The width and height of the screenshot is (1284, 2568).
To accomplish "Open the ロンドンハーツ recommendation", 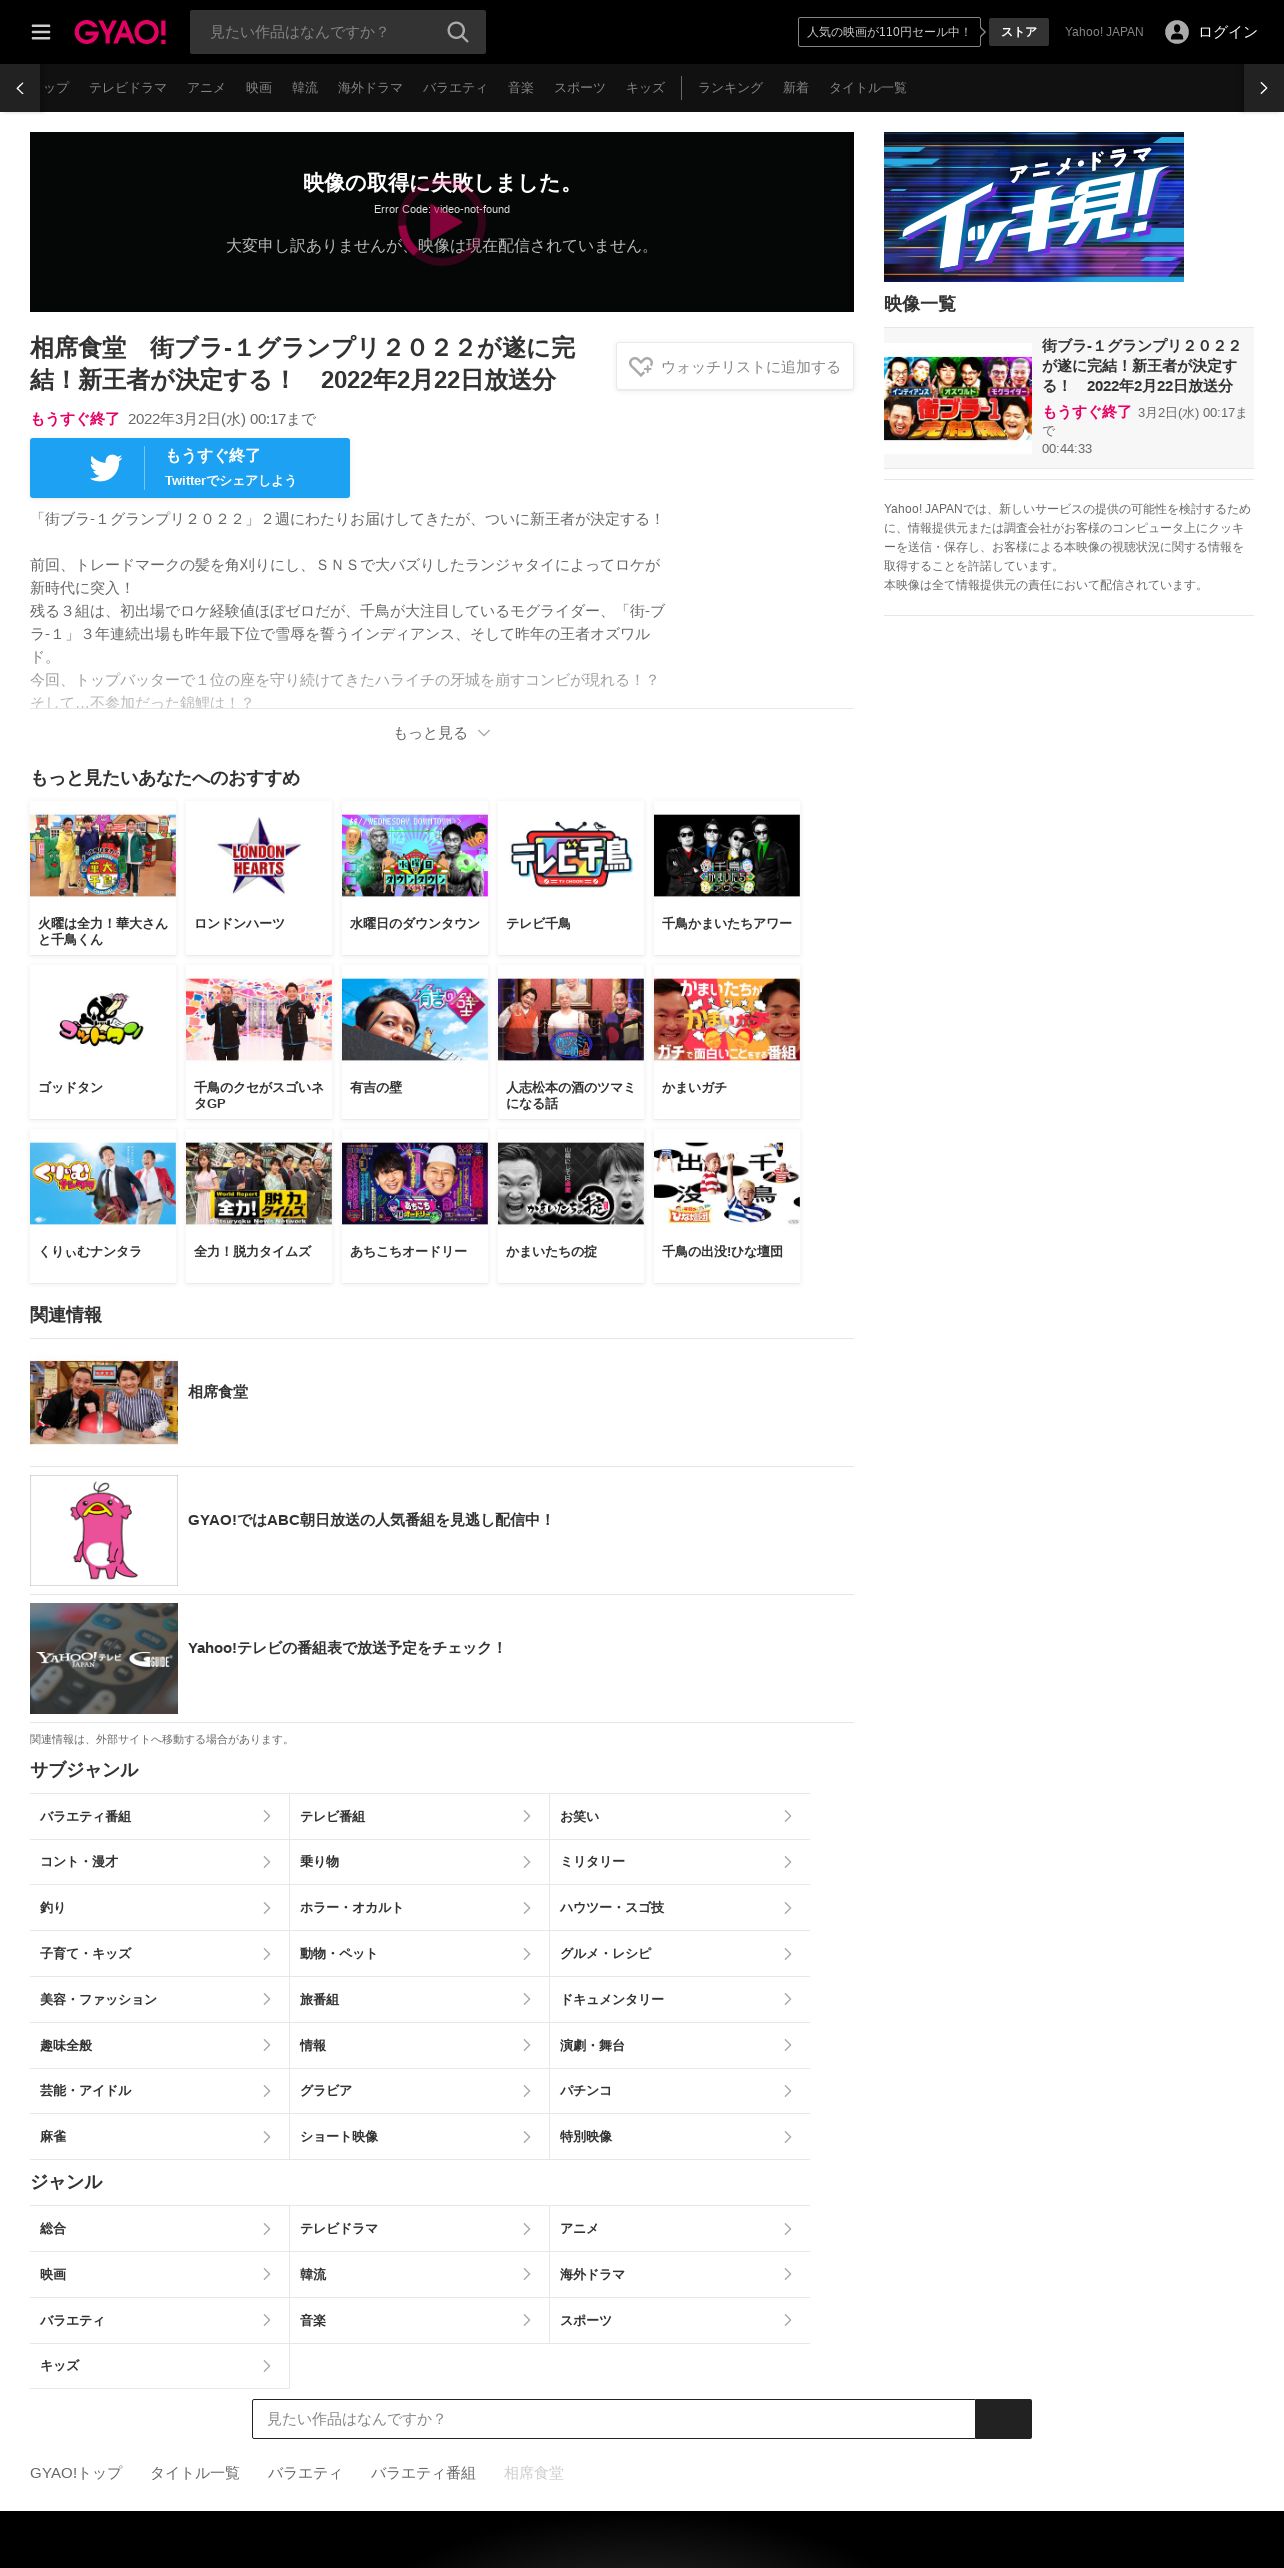I will point(259,877).
